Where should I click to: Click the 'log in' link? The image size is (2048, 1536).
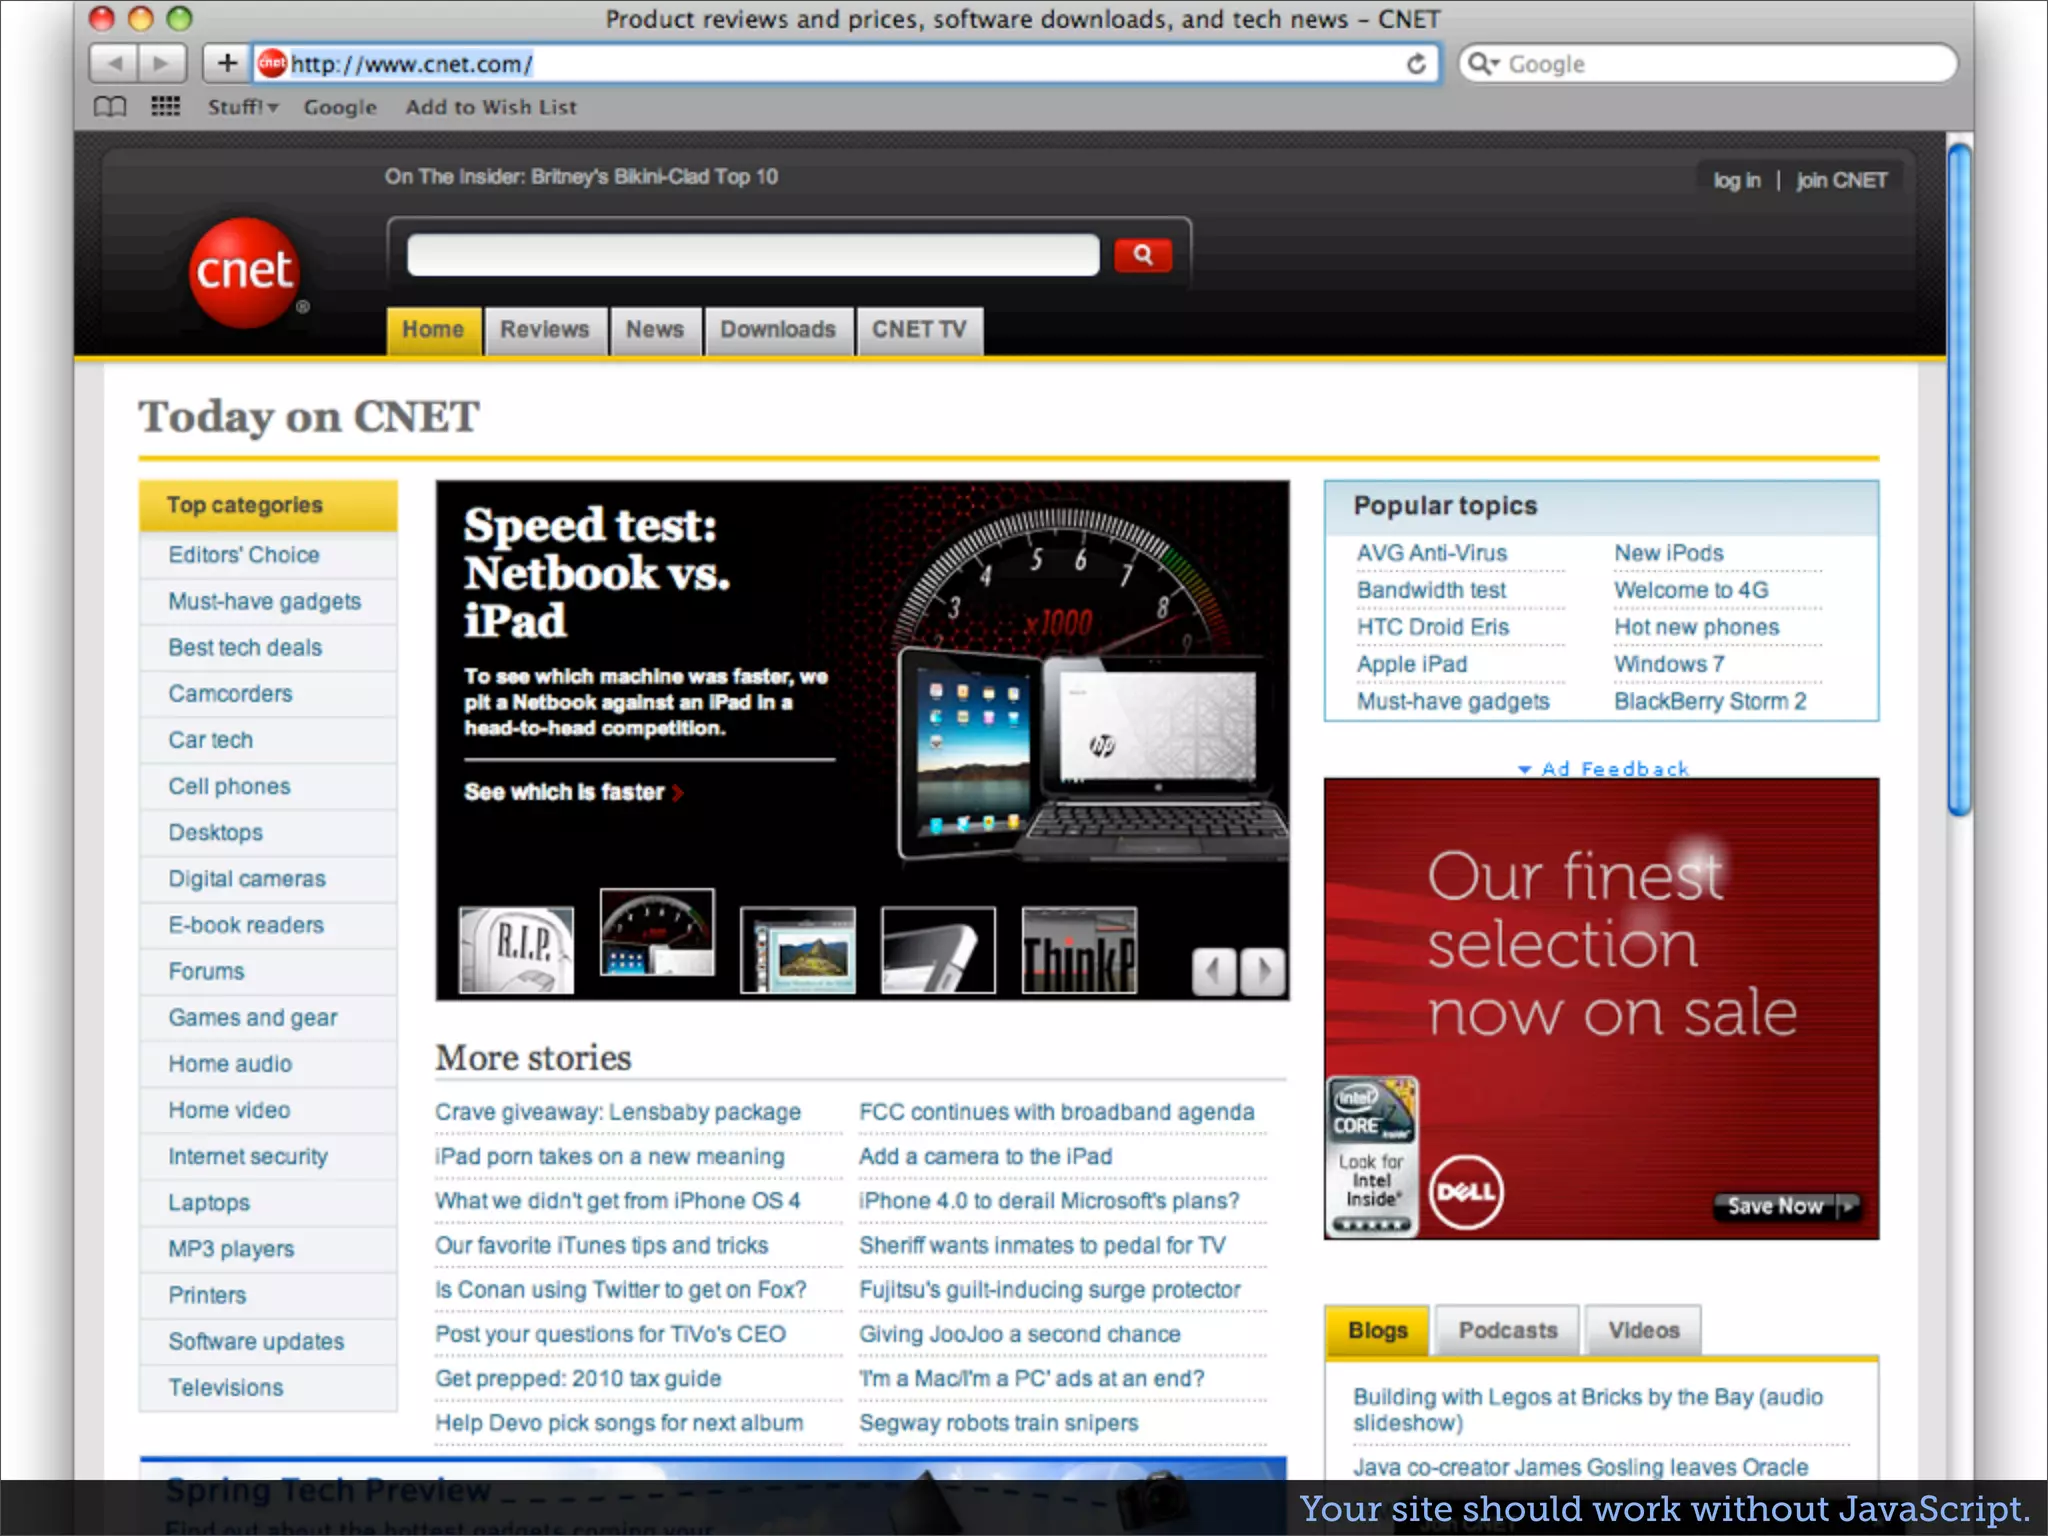pos(1736,181)
